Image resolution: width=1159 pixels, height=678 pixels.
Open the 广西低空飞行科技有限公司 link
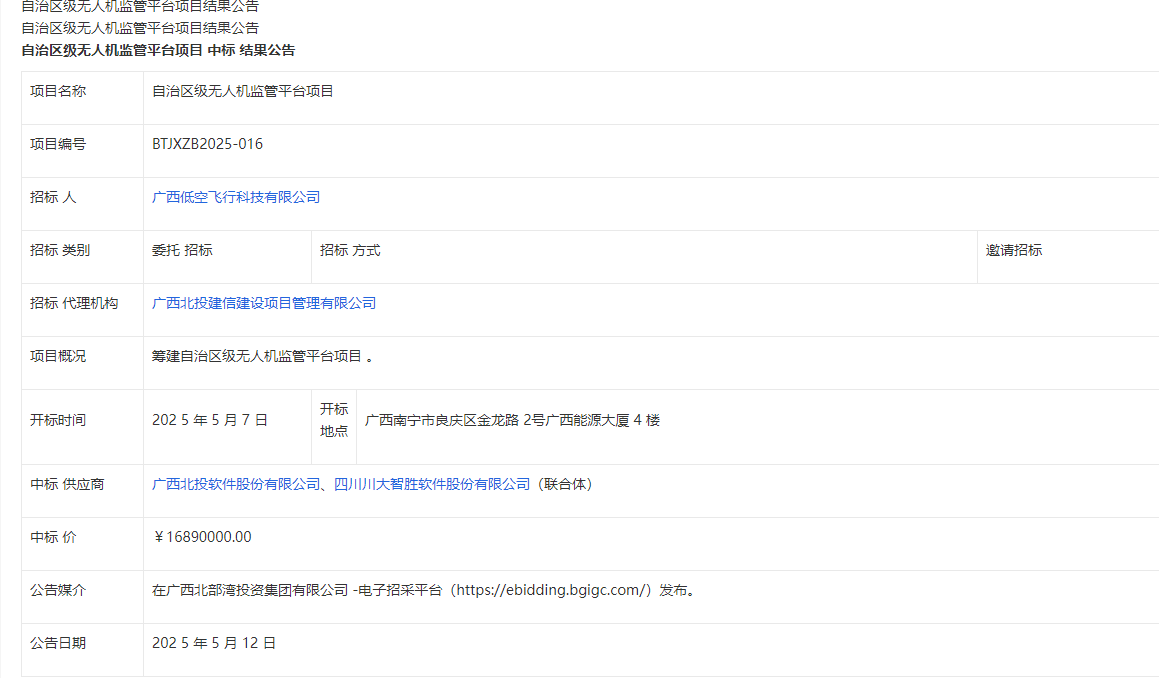coord(236,197)
